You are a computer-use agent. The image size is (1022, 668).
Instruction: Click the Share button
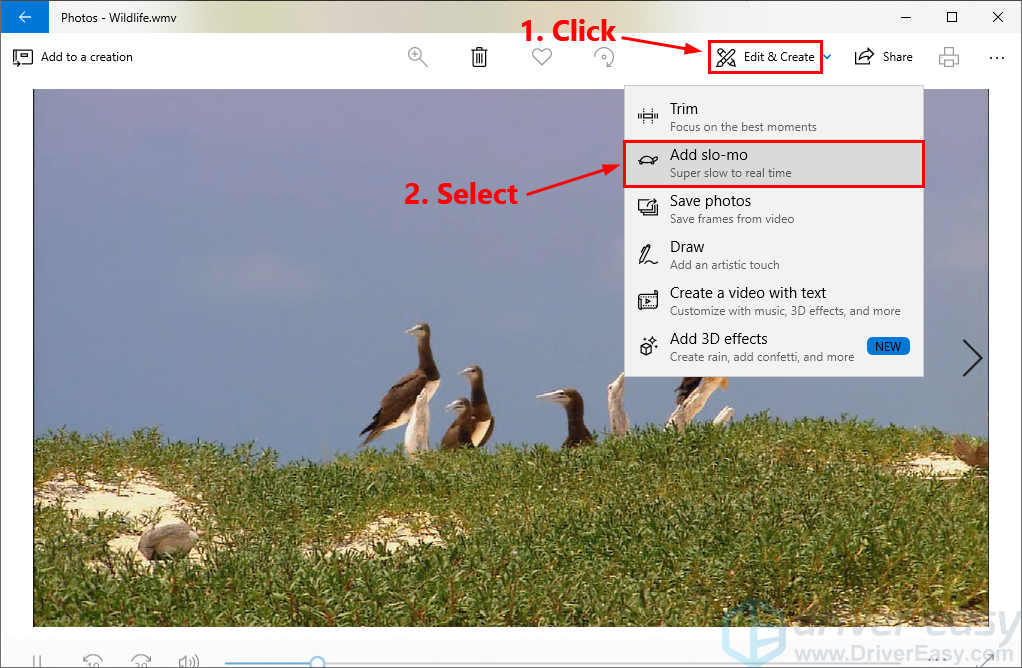click(x=883, y=57)
